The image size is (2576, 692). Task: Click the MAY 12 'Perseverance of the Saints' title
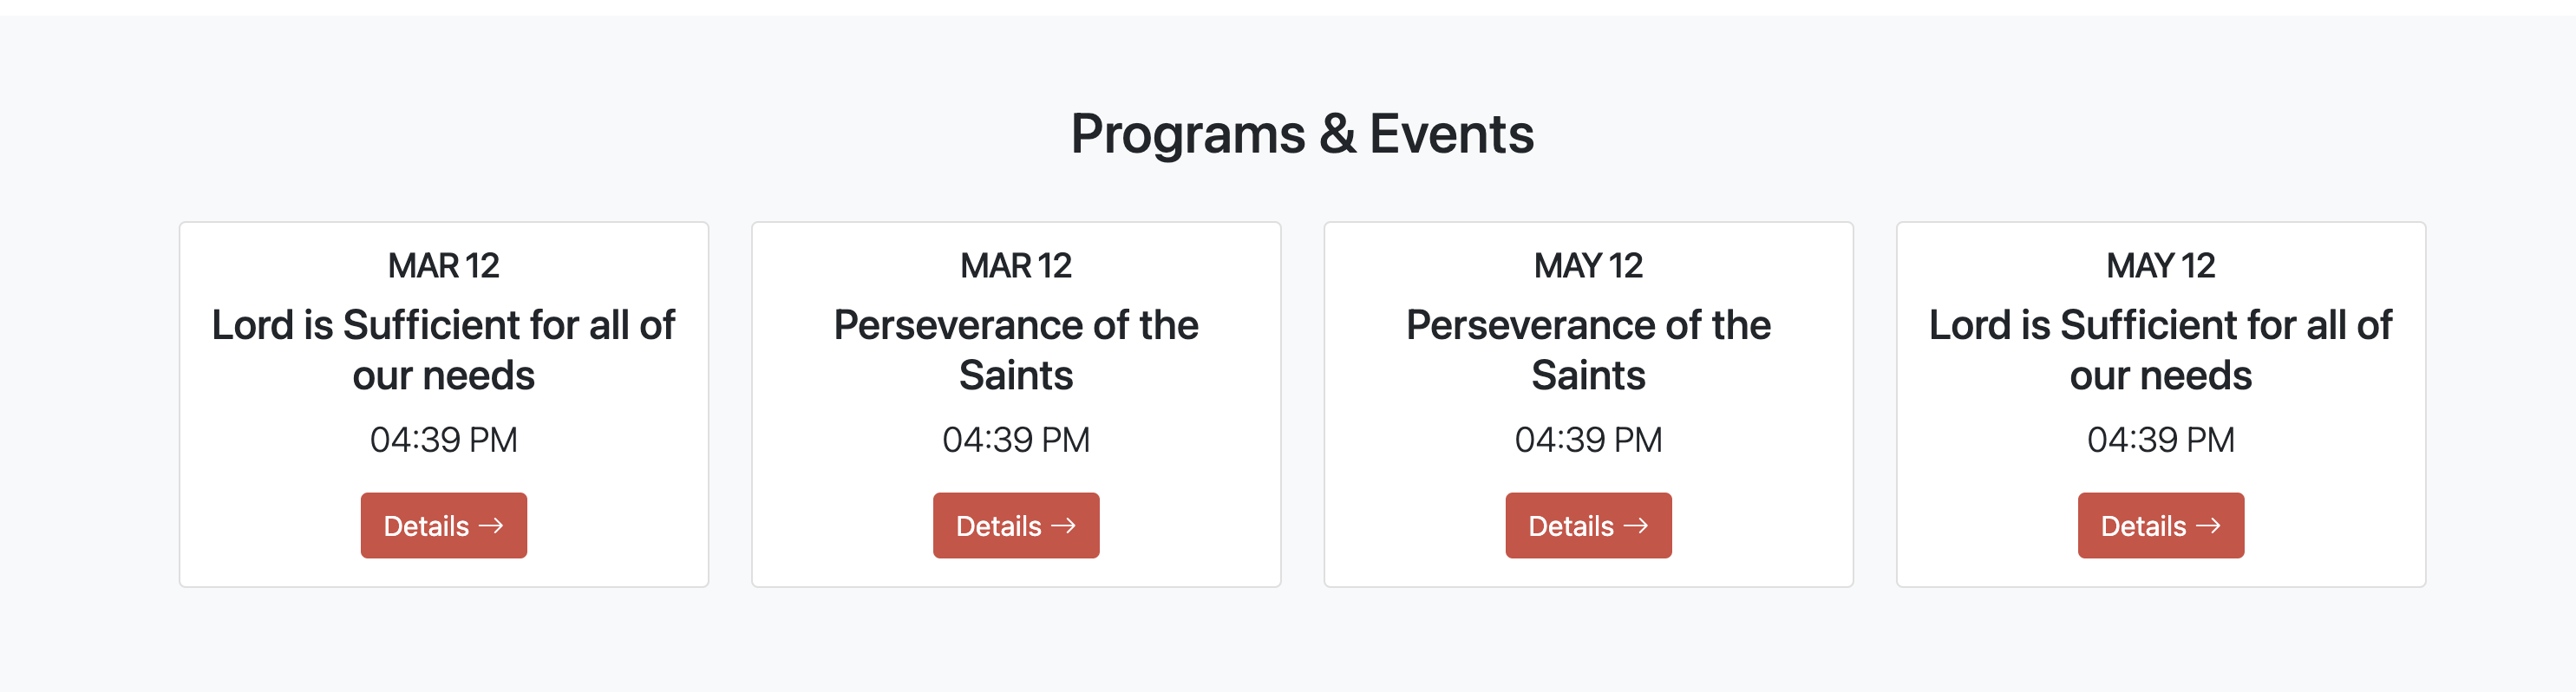1588,350
